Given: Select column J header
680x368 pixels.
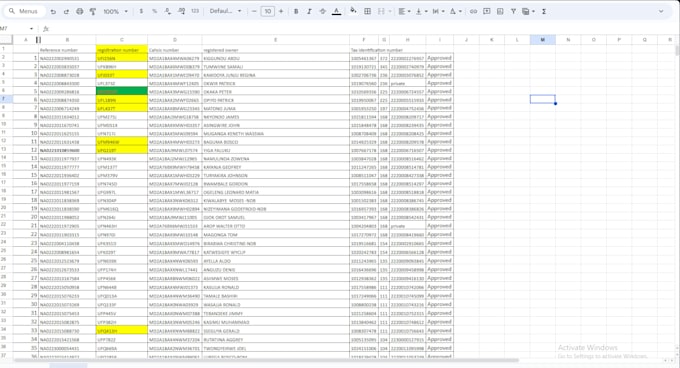Looking at the screenshot, I should pyautogui.click(x=466, y=40).
